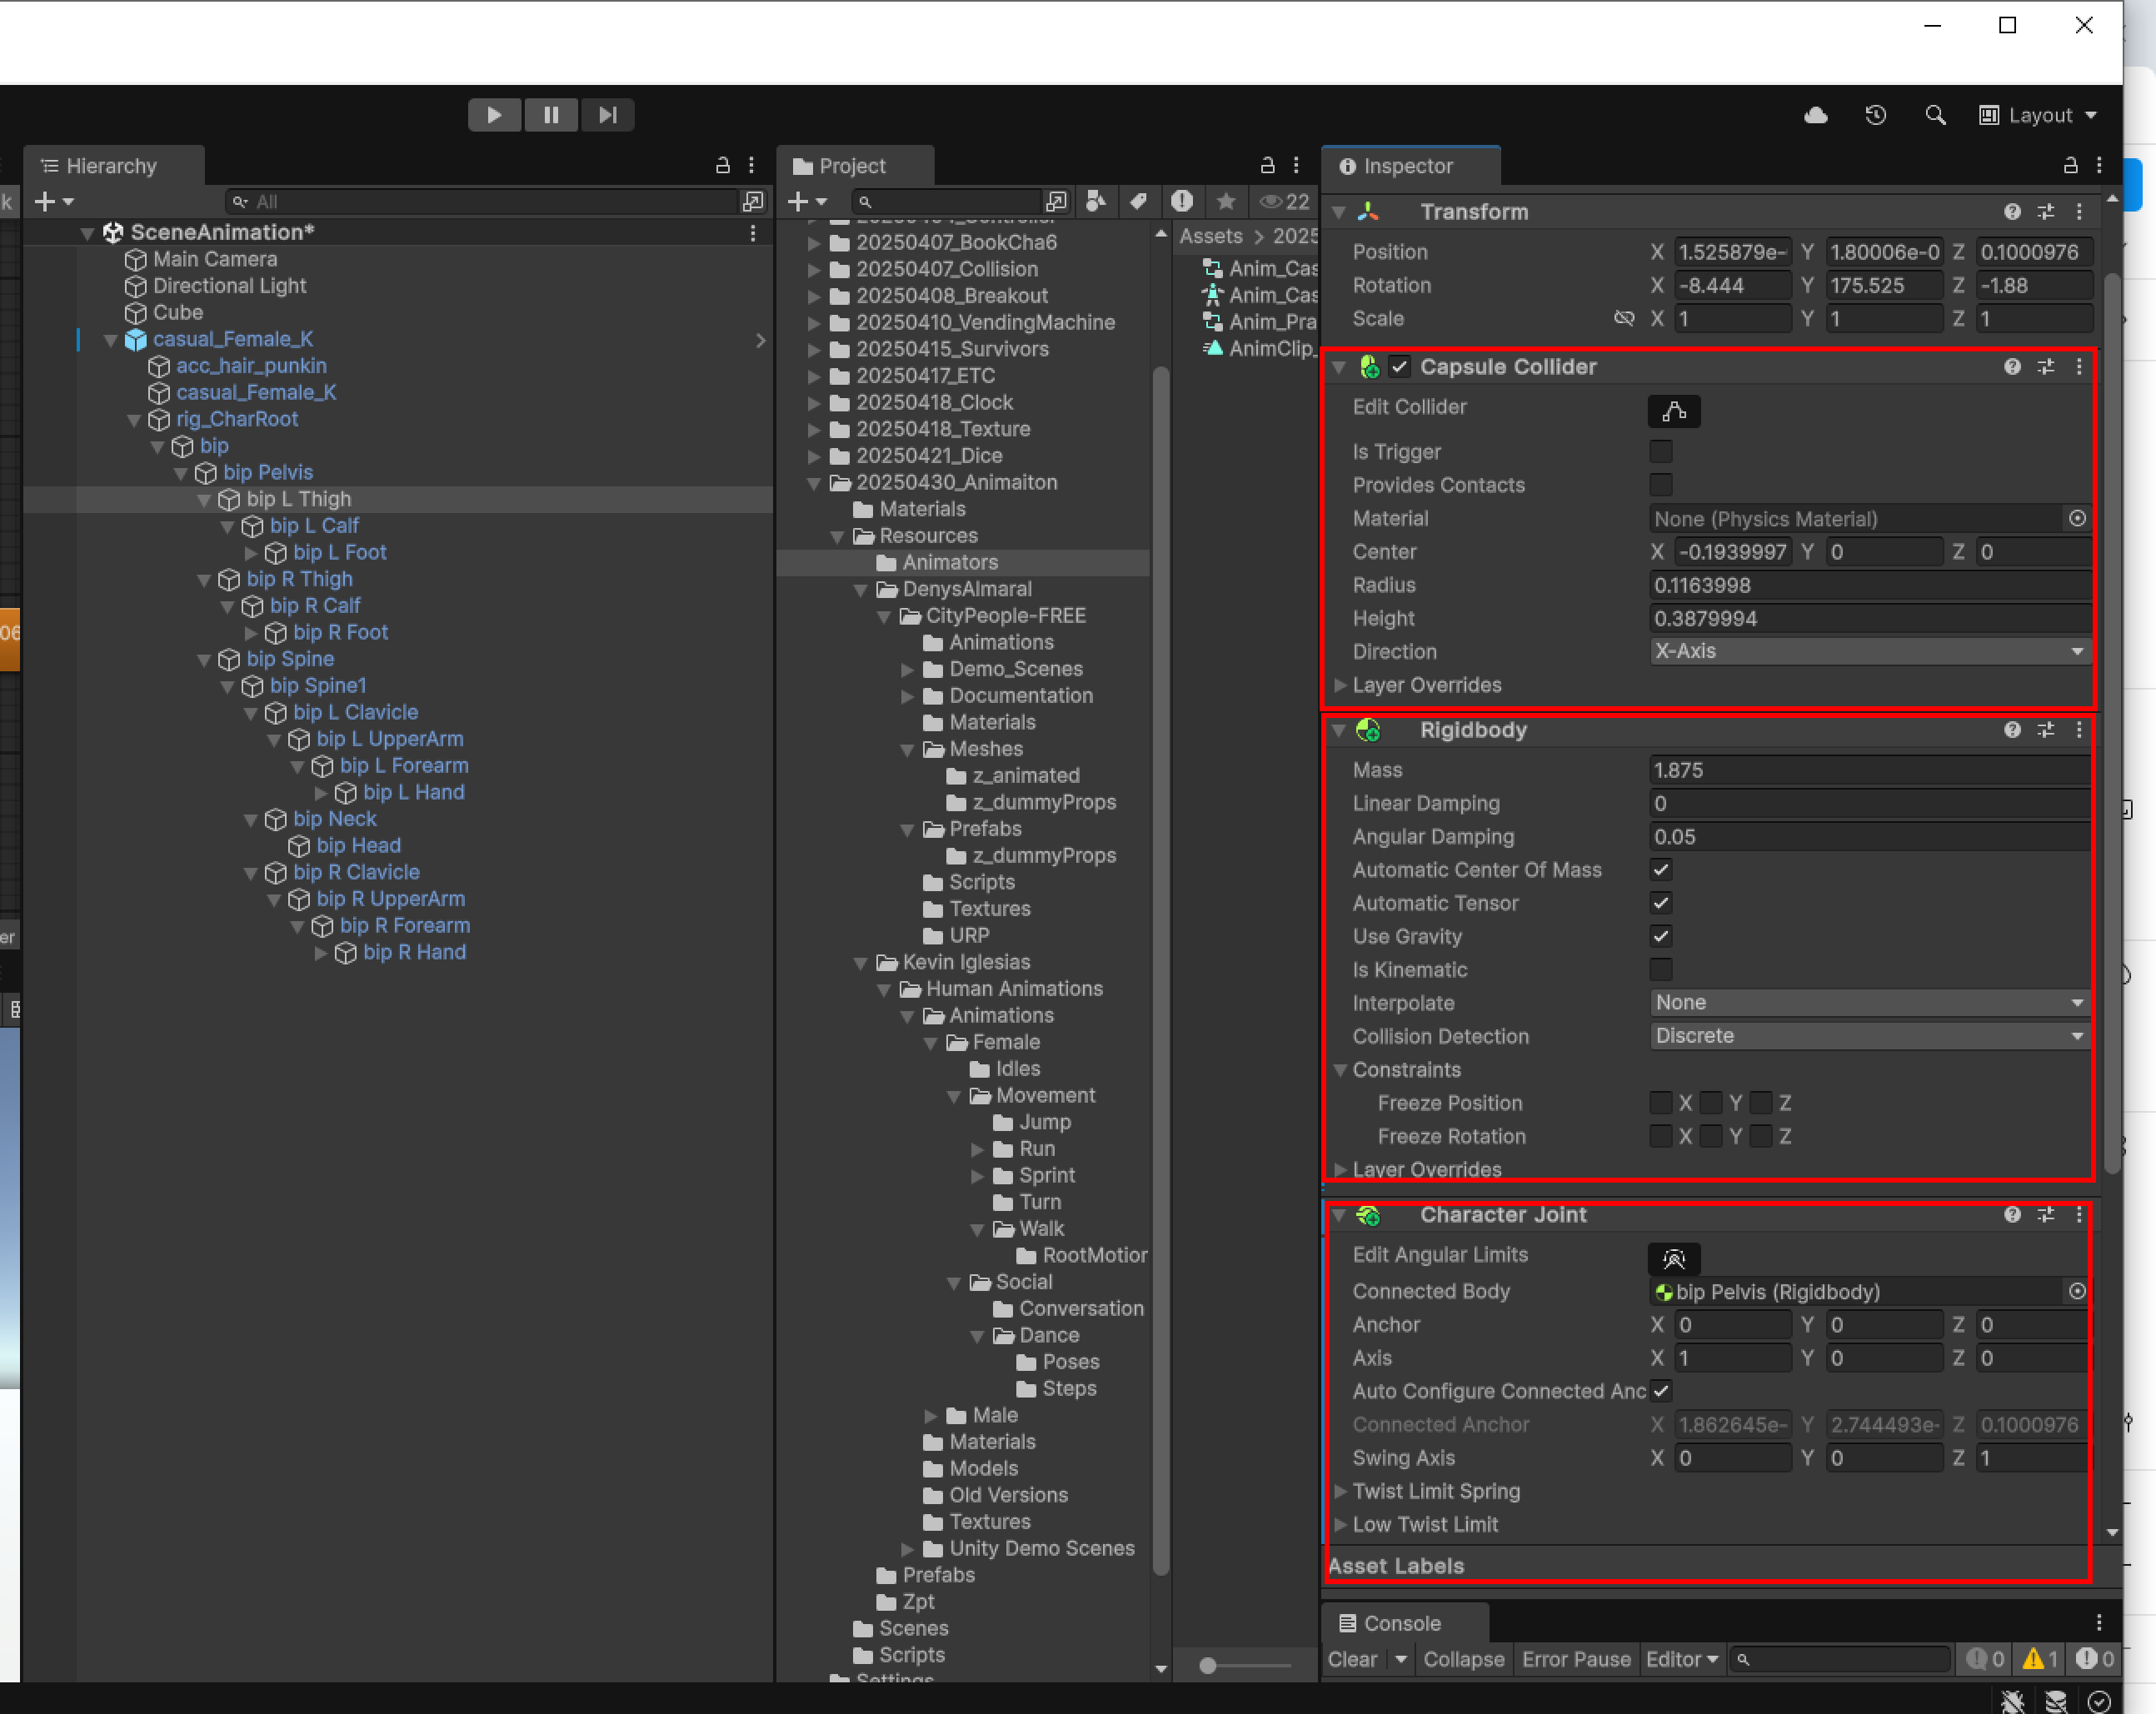Toggle the Error Pause button
This screenshot has height=1714, width=2156.
coord(1576,1659)
